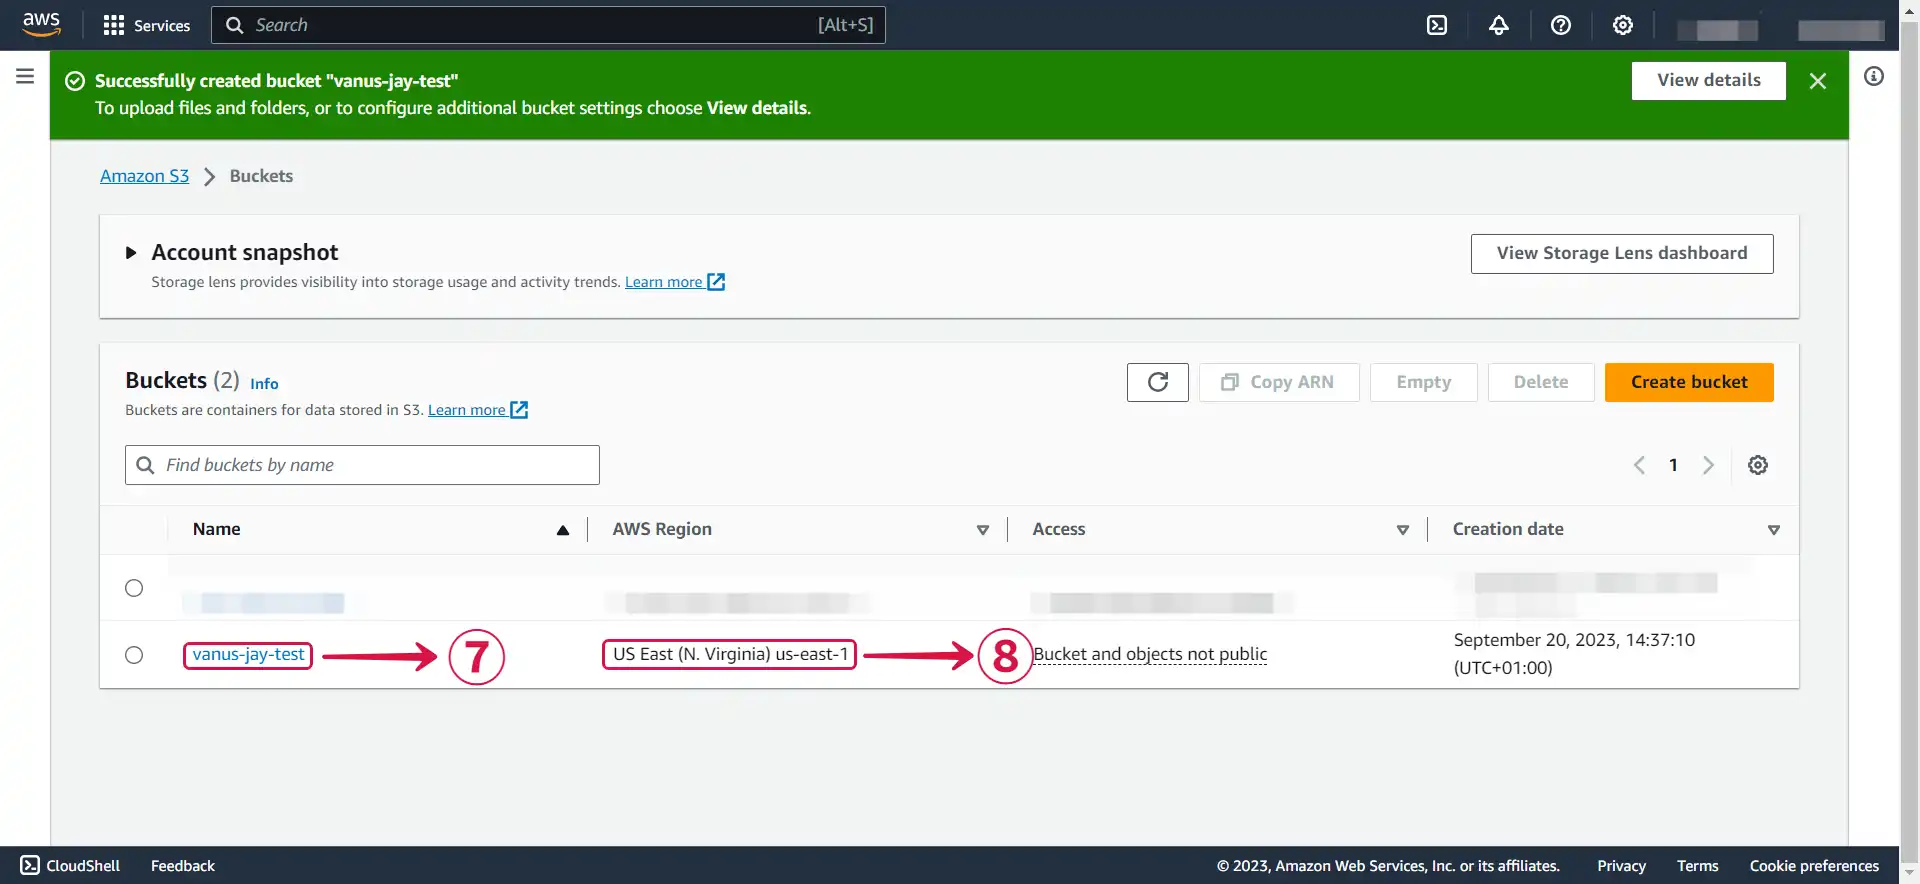Screen dimensions: 1920x884
Task: Open Feedback in the footer
Action: tap(183, 866)
